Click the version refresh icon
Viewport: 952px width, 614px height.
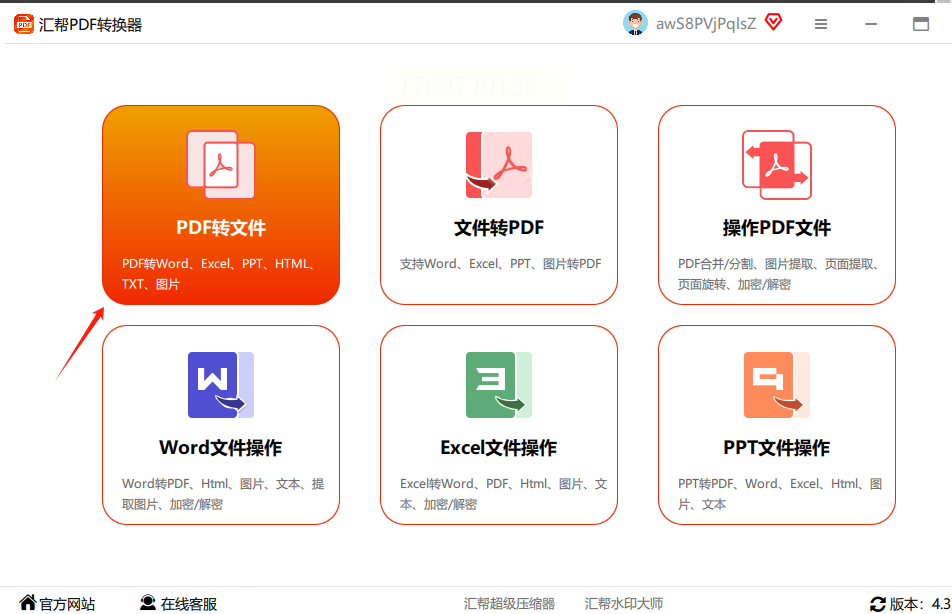pos(878,604)
